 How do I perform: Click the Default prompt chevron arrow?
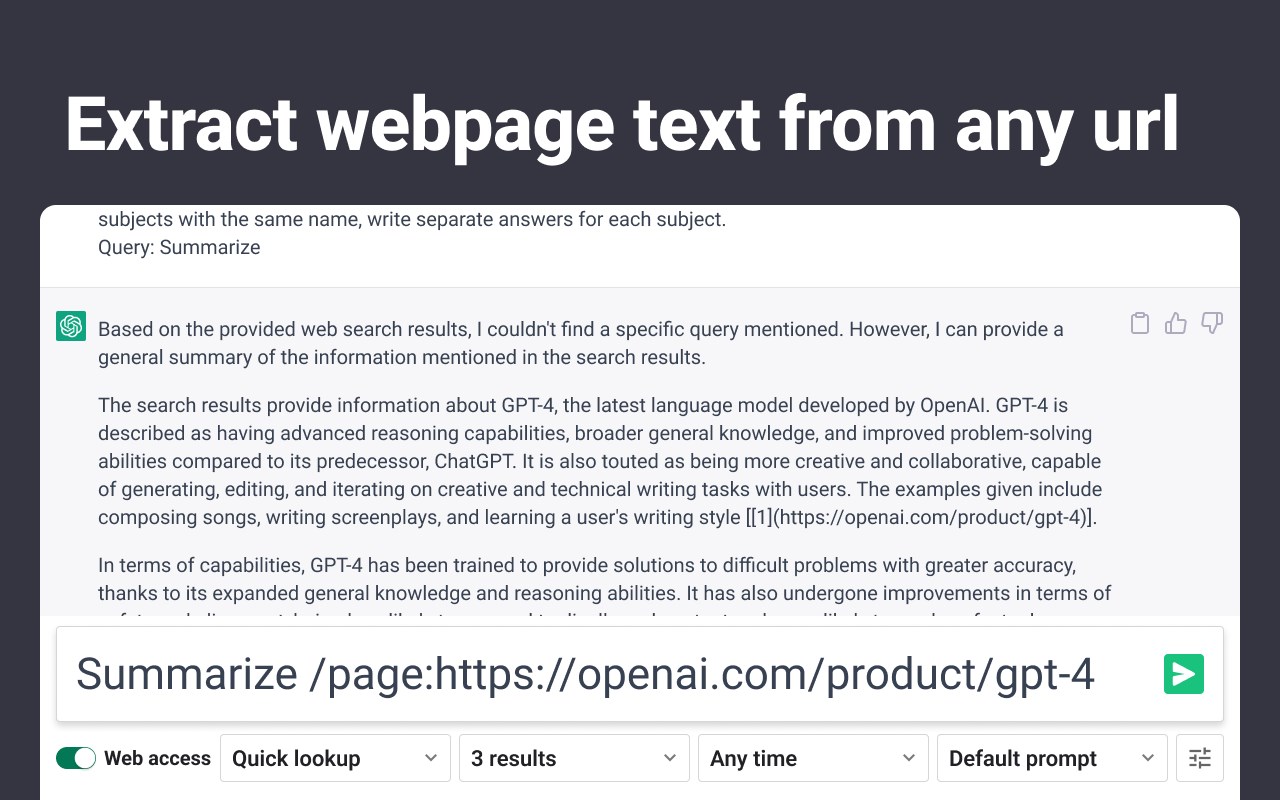1148,758
